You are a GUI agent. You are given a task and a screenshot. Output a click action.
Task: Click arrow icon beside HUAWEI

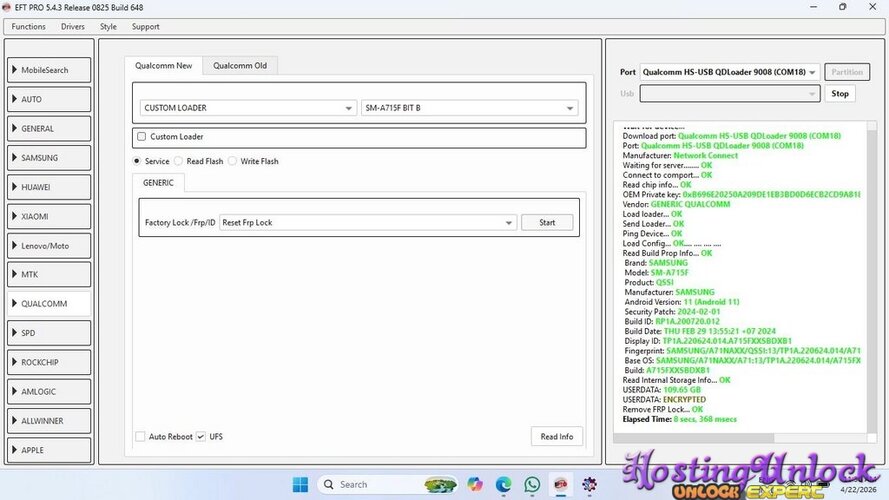tap(14, 187)
